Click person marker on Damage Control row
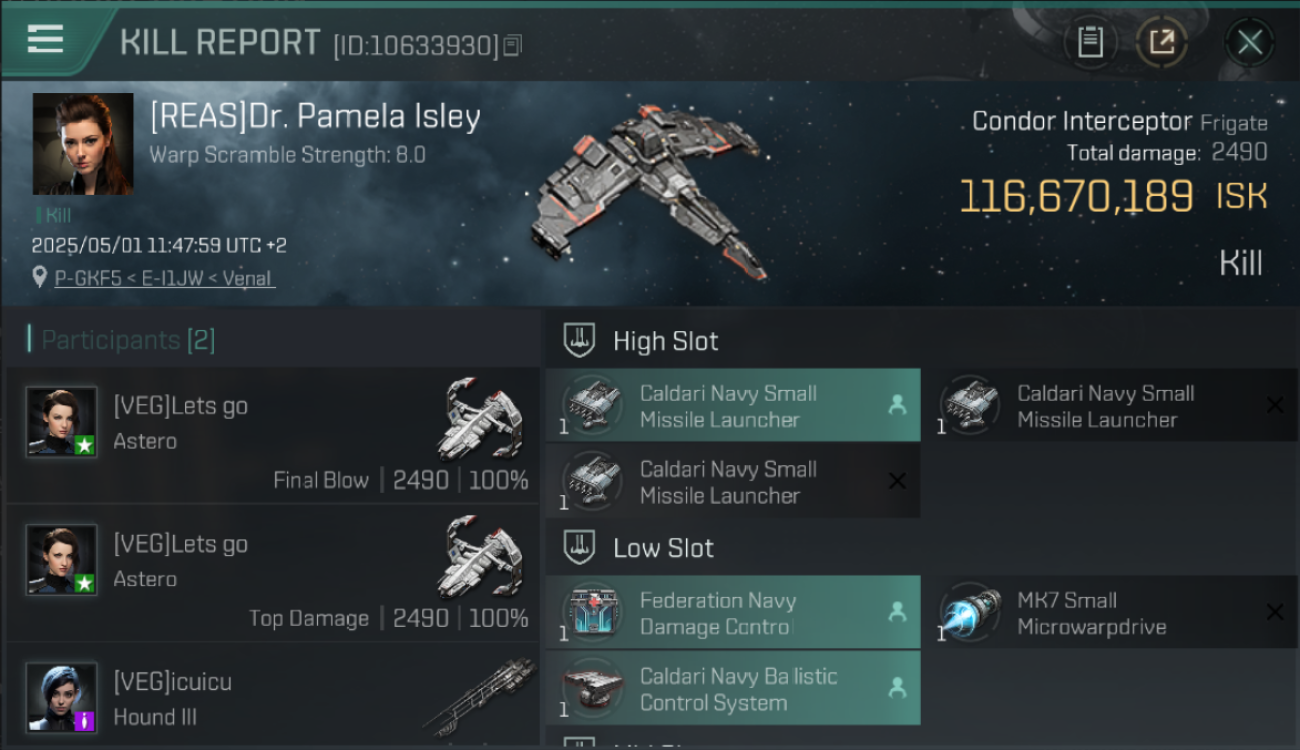 click(897, 612)
